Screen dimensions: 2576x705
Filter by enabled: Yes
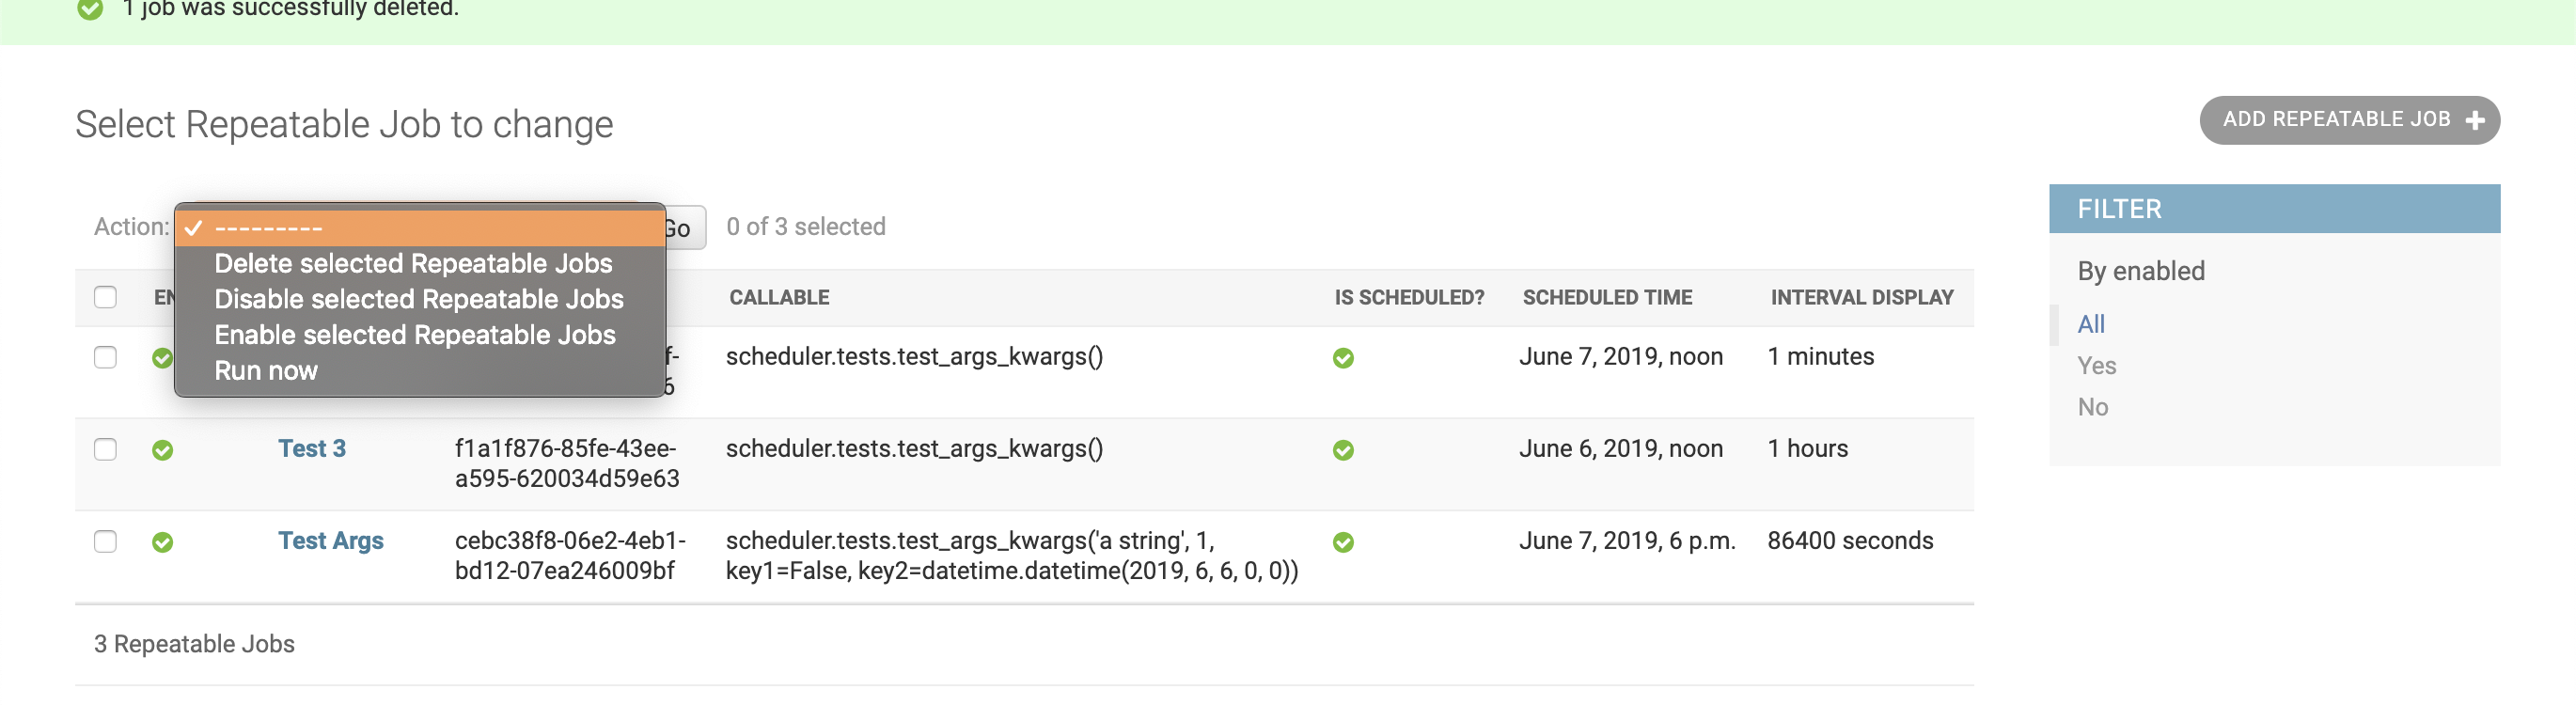[x=2096, y=366]
